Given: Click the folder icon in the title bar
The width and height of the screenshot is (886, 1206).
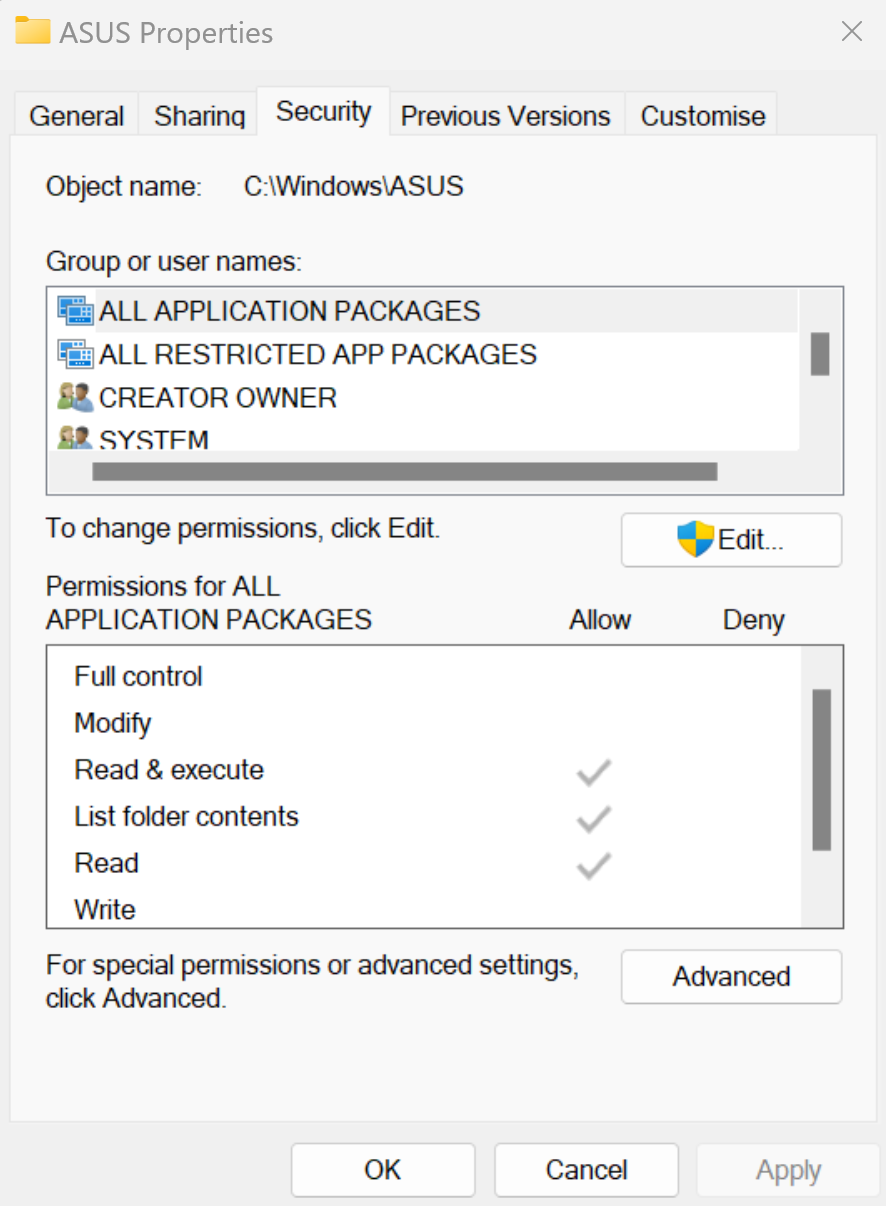Looking at the screenshot, I should tap(31, 31).
